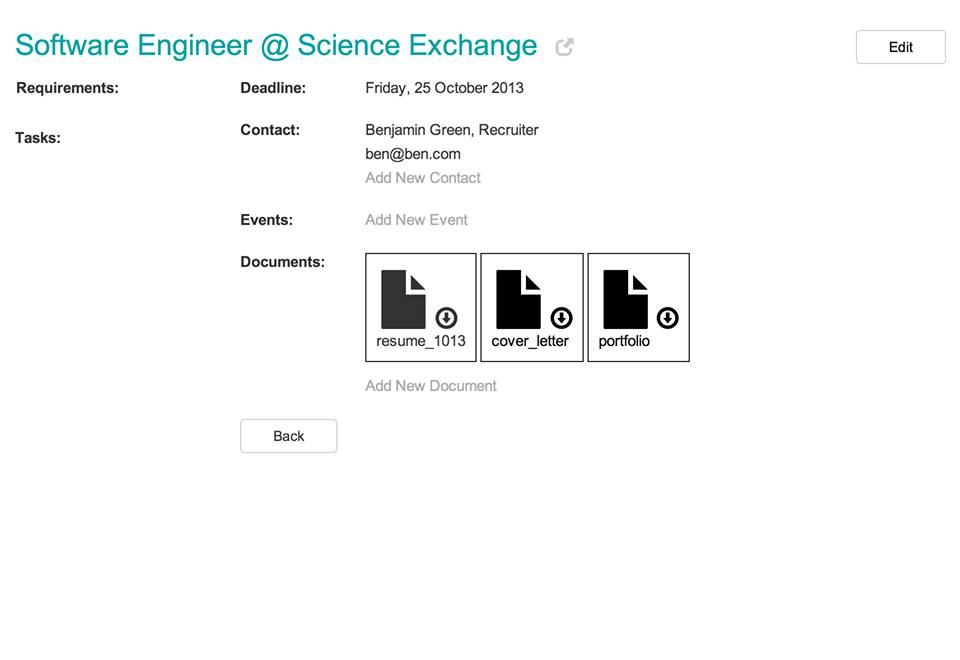Download the portfolio document
Screen dimensions: 960x660
667,318
